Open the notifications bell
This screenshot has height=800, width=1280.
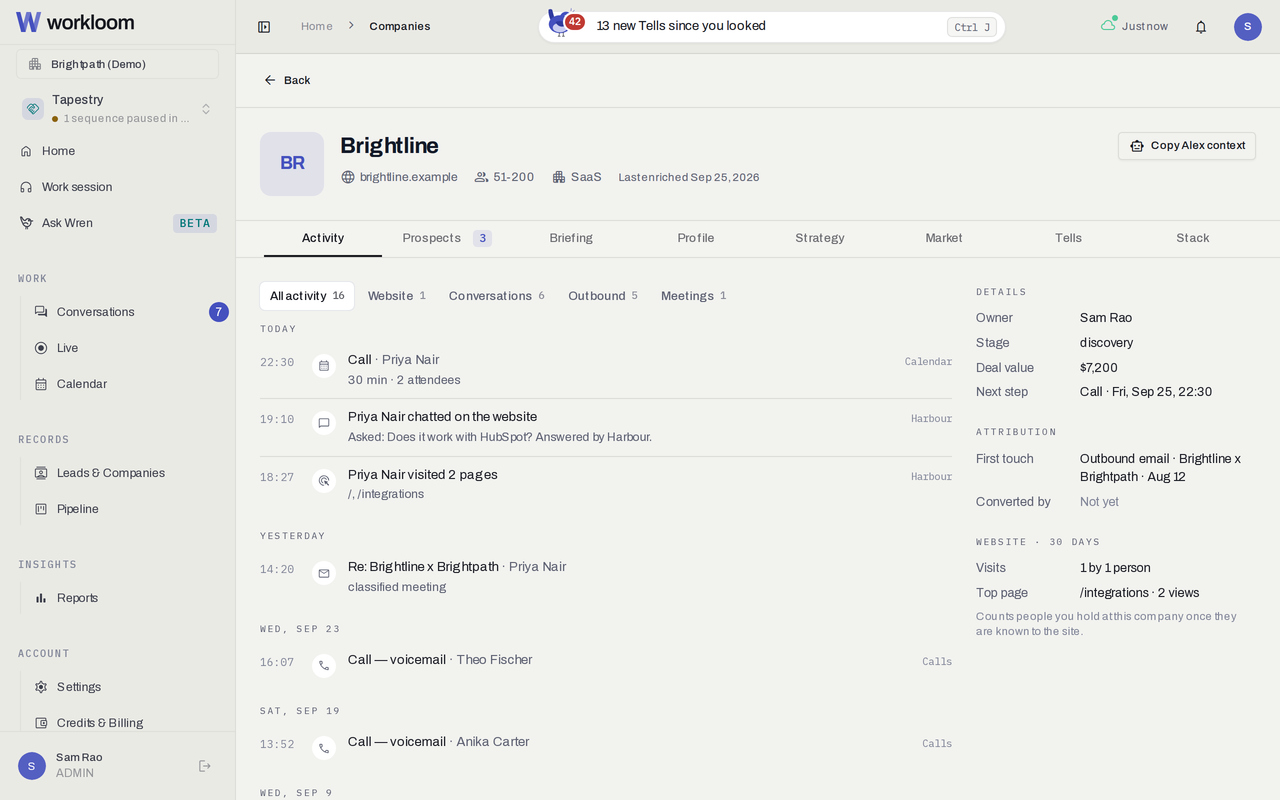1201,27
